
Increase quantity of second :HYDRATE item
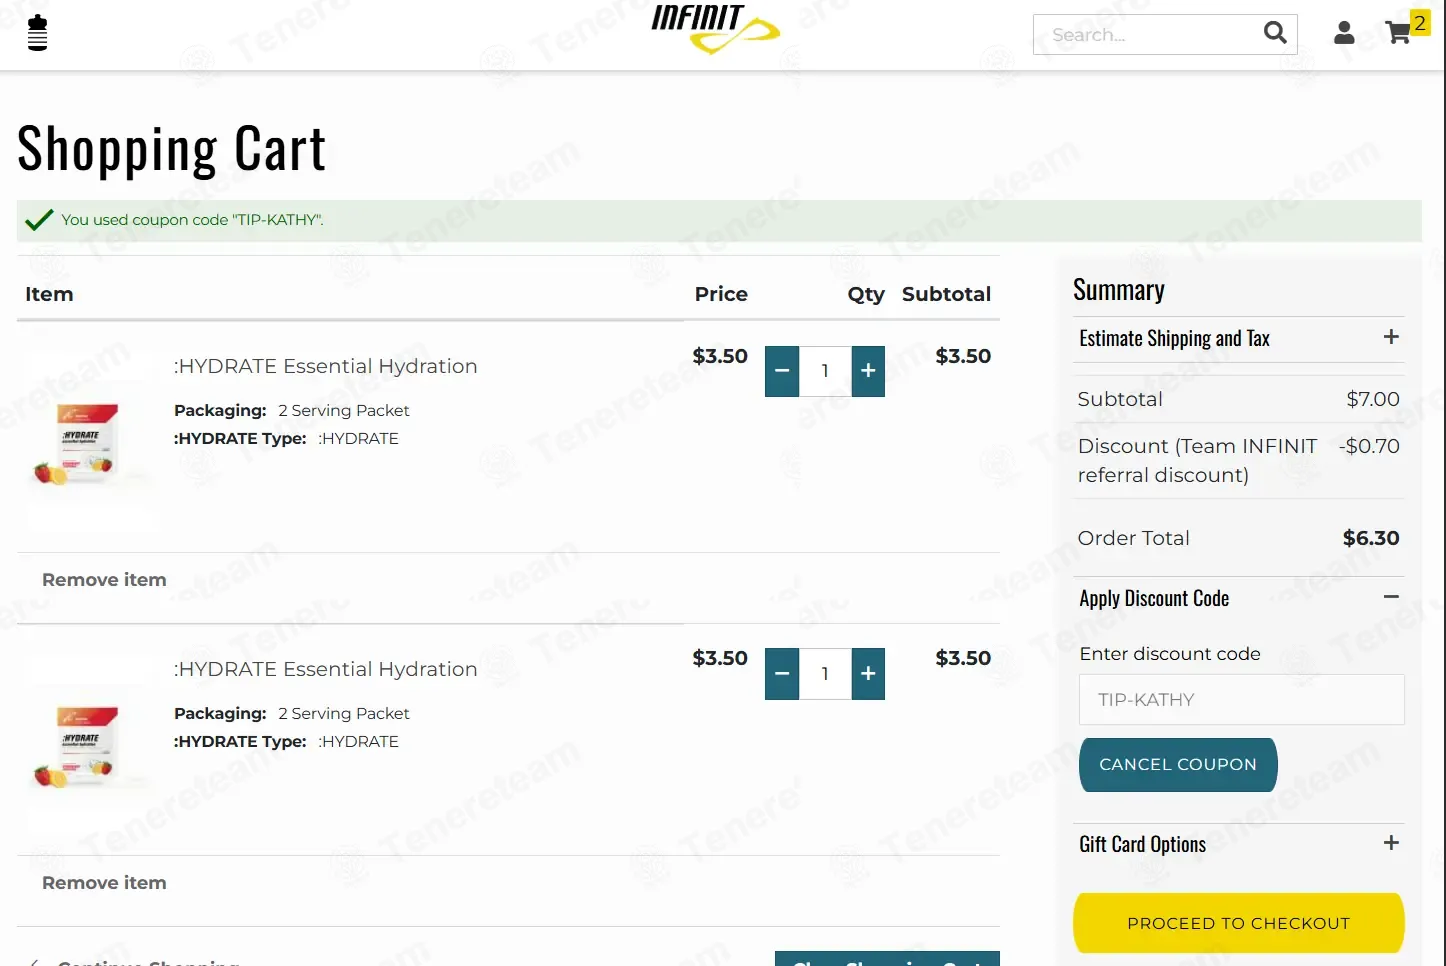point(868,674)
